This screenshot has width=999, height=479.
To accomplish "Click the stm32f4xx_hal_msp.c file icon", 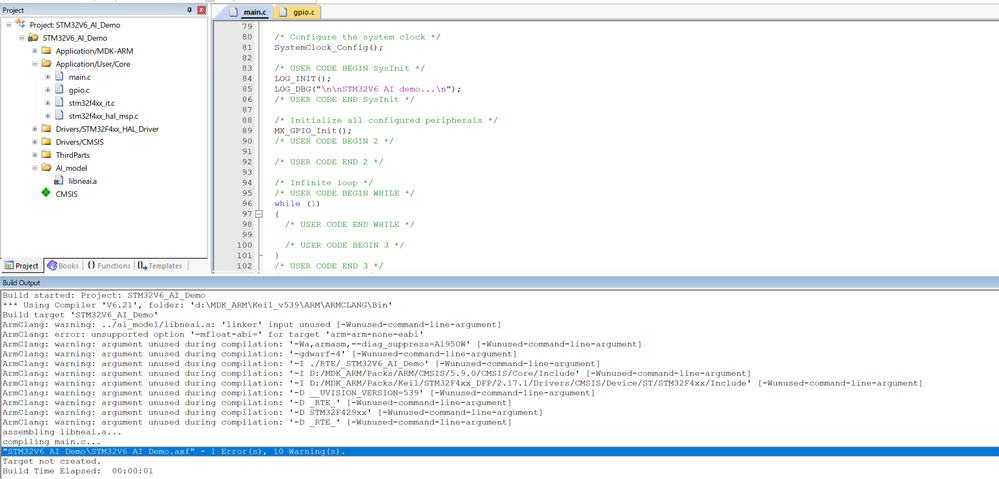I will tap(59, 116).
